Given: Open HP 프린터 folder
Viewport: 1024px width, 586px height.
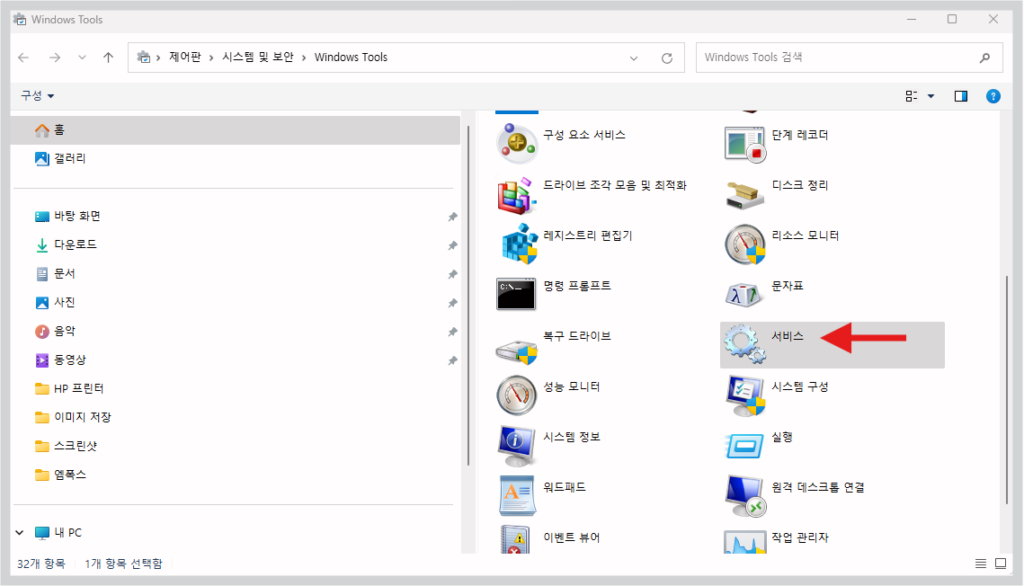Looking at the screenshot, I should click(x=78, y=389).
